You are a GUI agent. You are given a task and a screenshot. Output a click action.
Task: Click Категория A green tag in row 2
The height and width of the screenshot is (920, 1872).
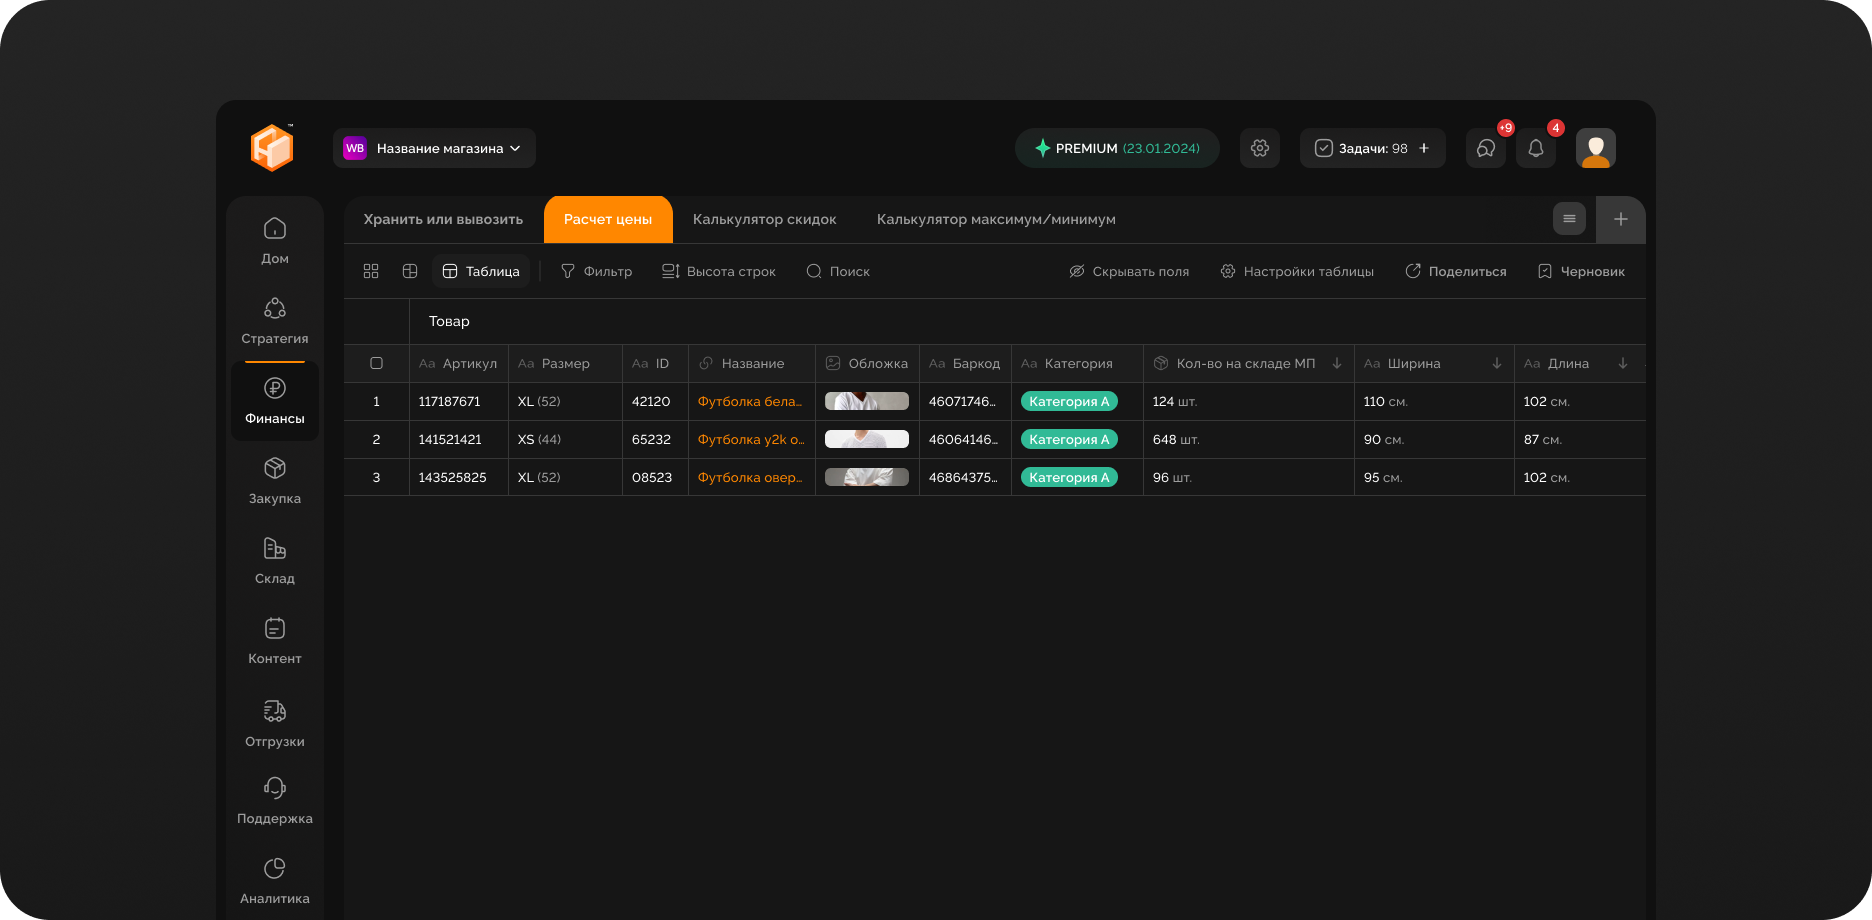coord(1069,440)
